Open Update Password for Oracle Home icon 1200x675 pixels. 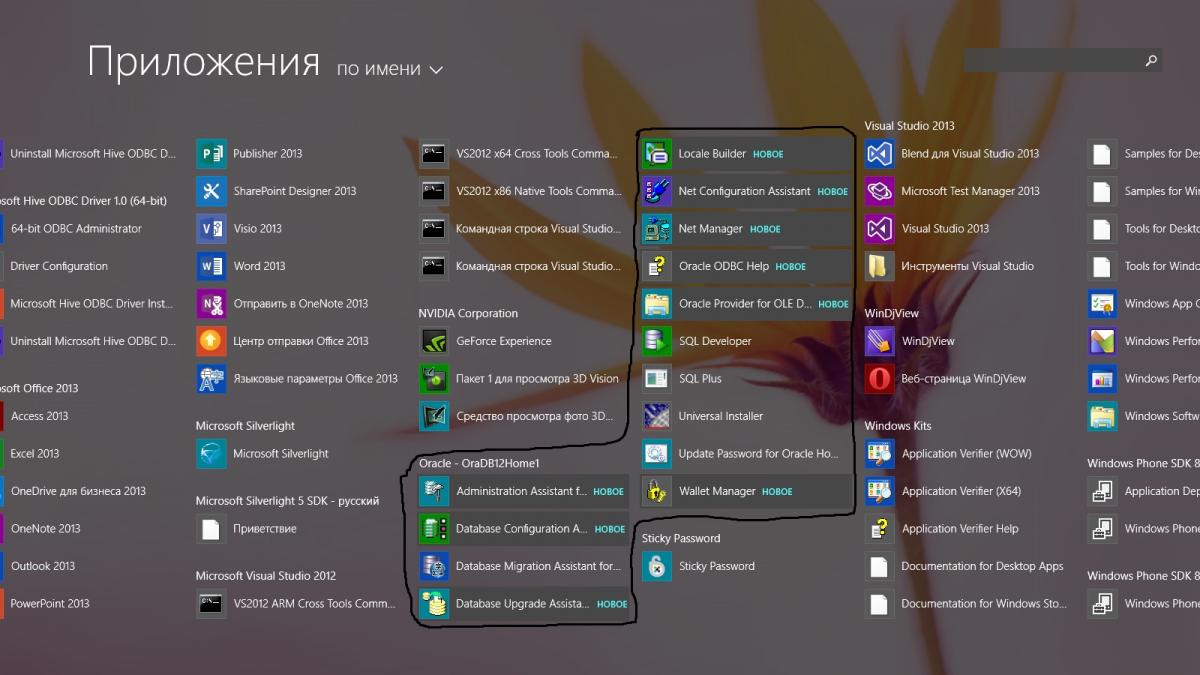(x=656, y=454)
